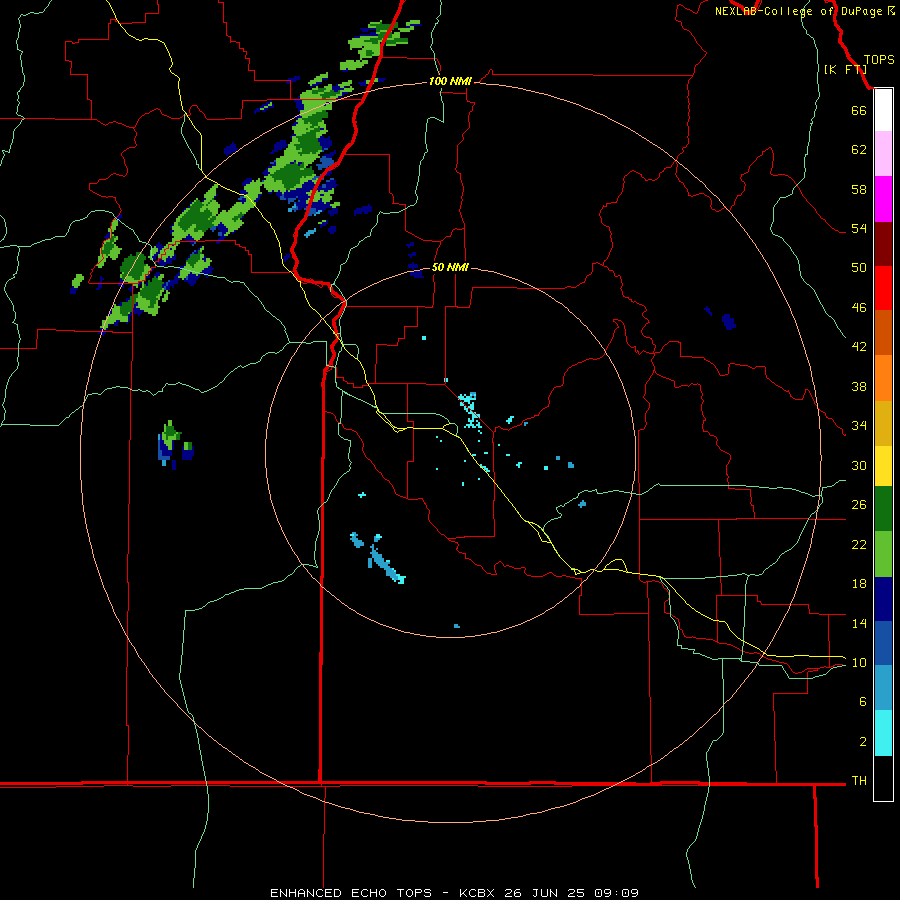The image size is (900, 900).
Task: Click the legend value 2
Action: tap(863, 742)
